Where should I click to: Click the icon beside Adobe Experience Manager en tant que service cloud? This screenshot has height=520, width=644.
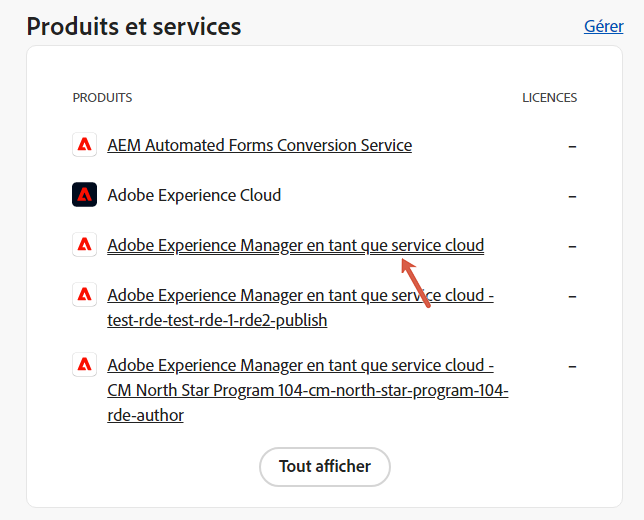[84, 245]
